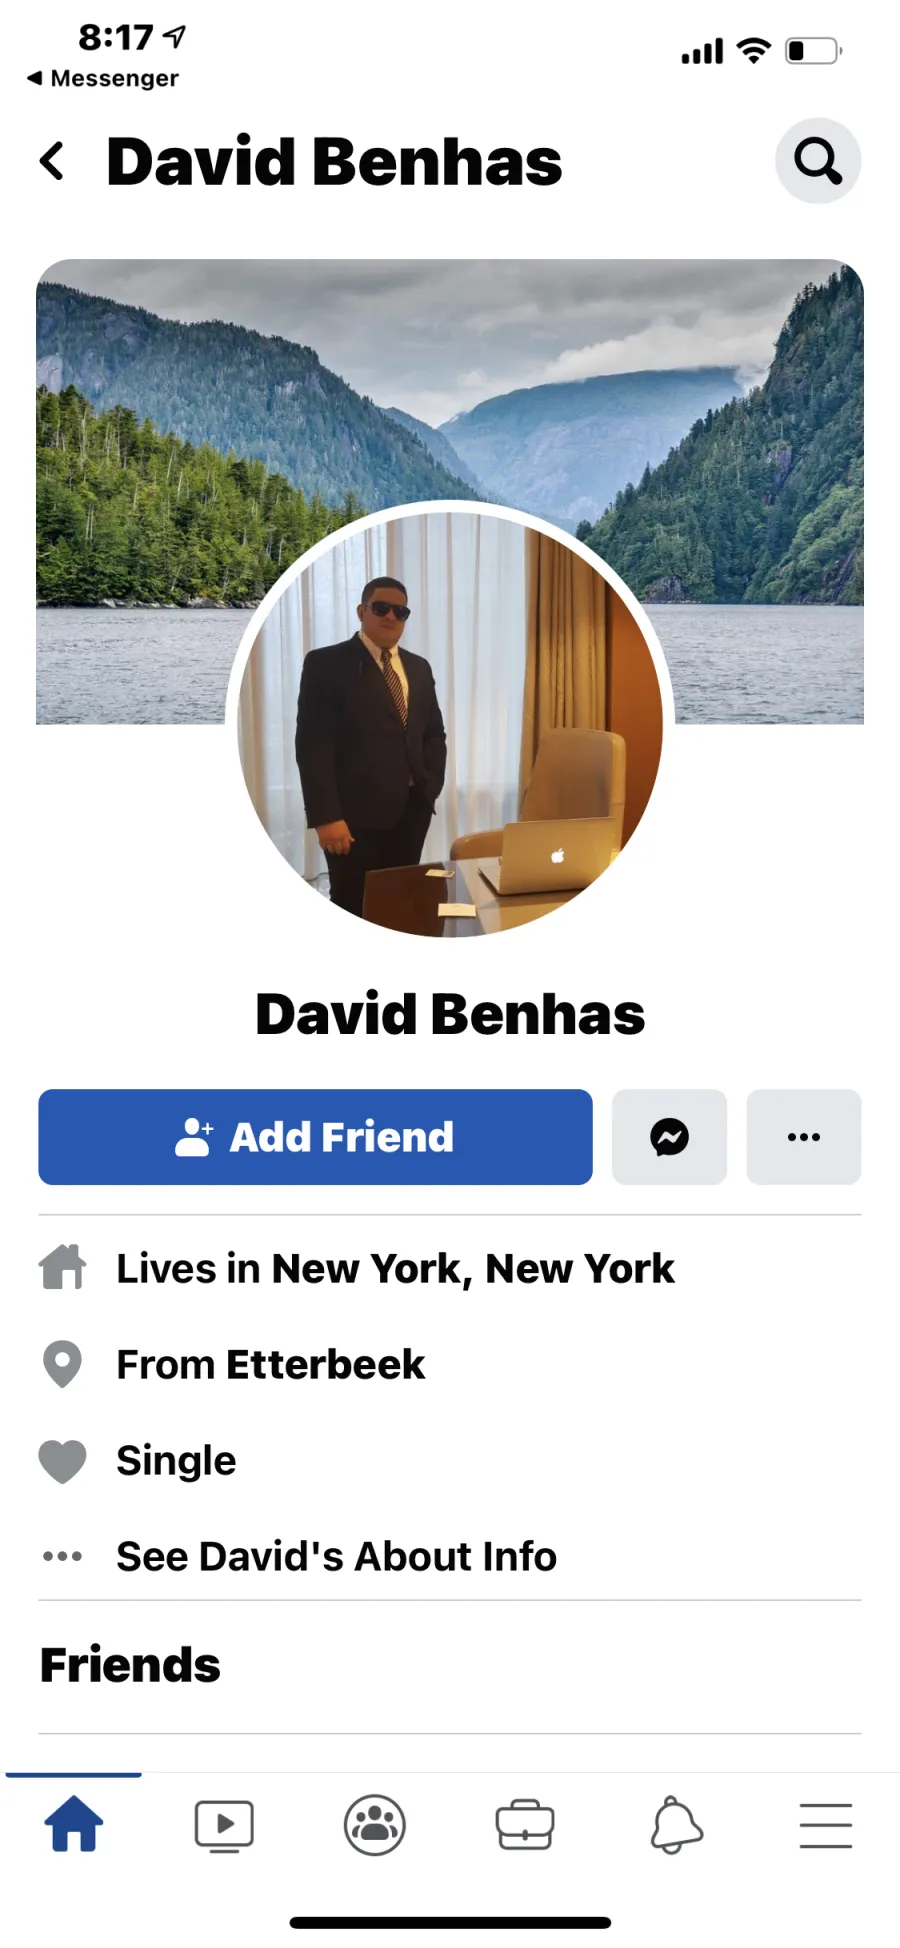
Task: View David's circular profile picture
Action: pos(450,725)
